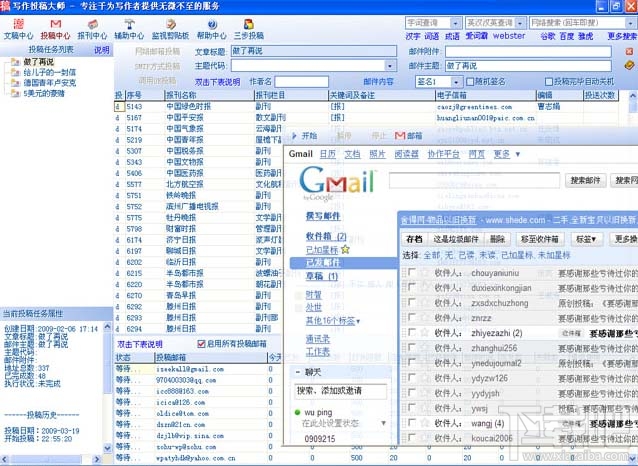Click the Gmail search input field

474,180
